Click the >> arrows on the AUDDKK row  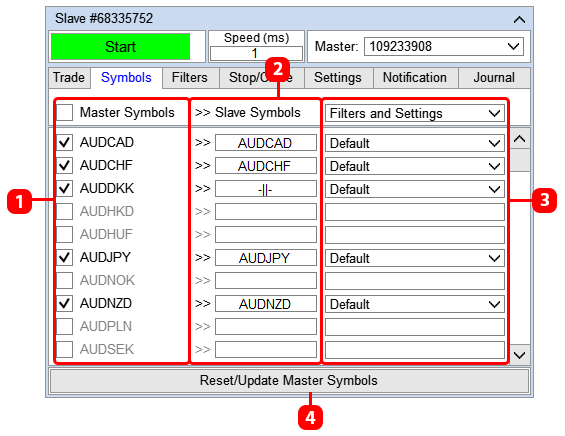[203, 188]
